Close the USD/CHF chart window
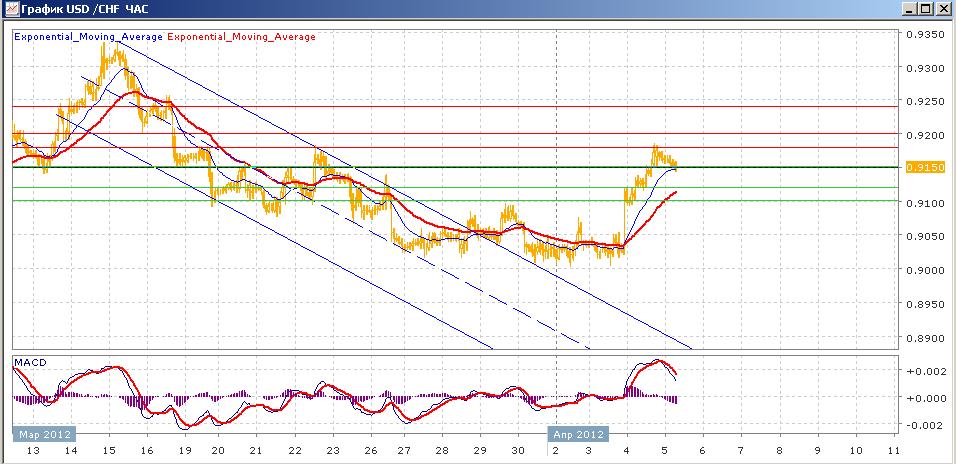 943,9
